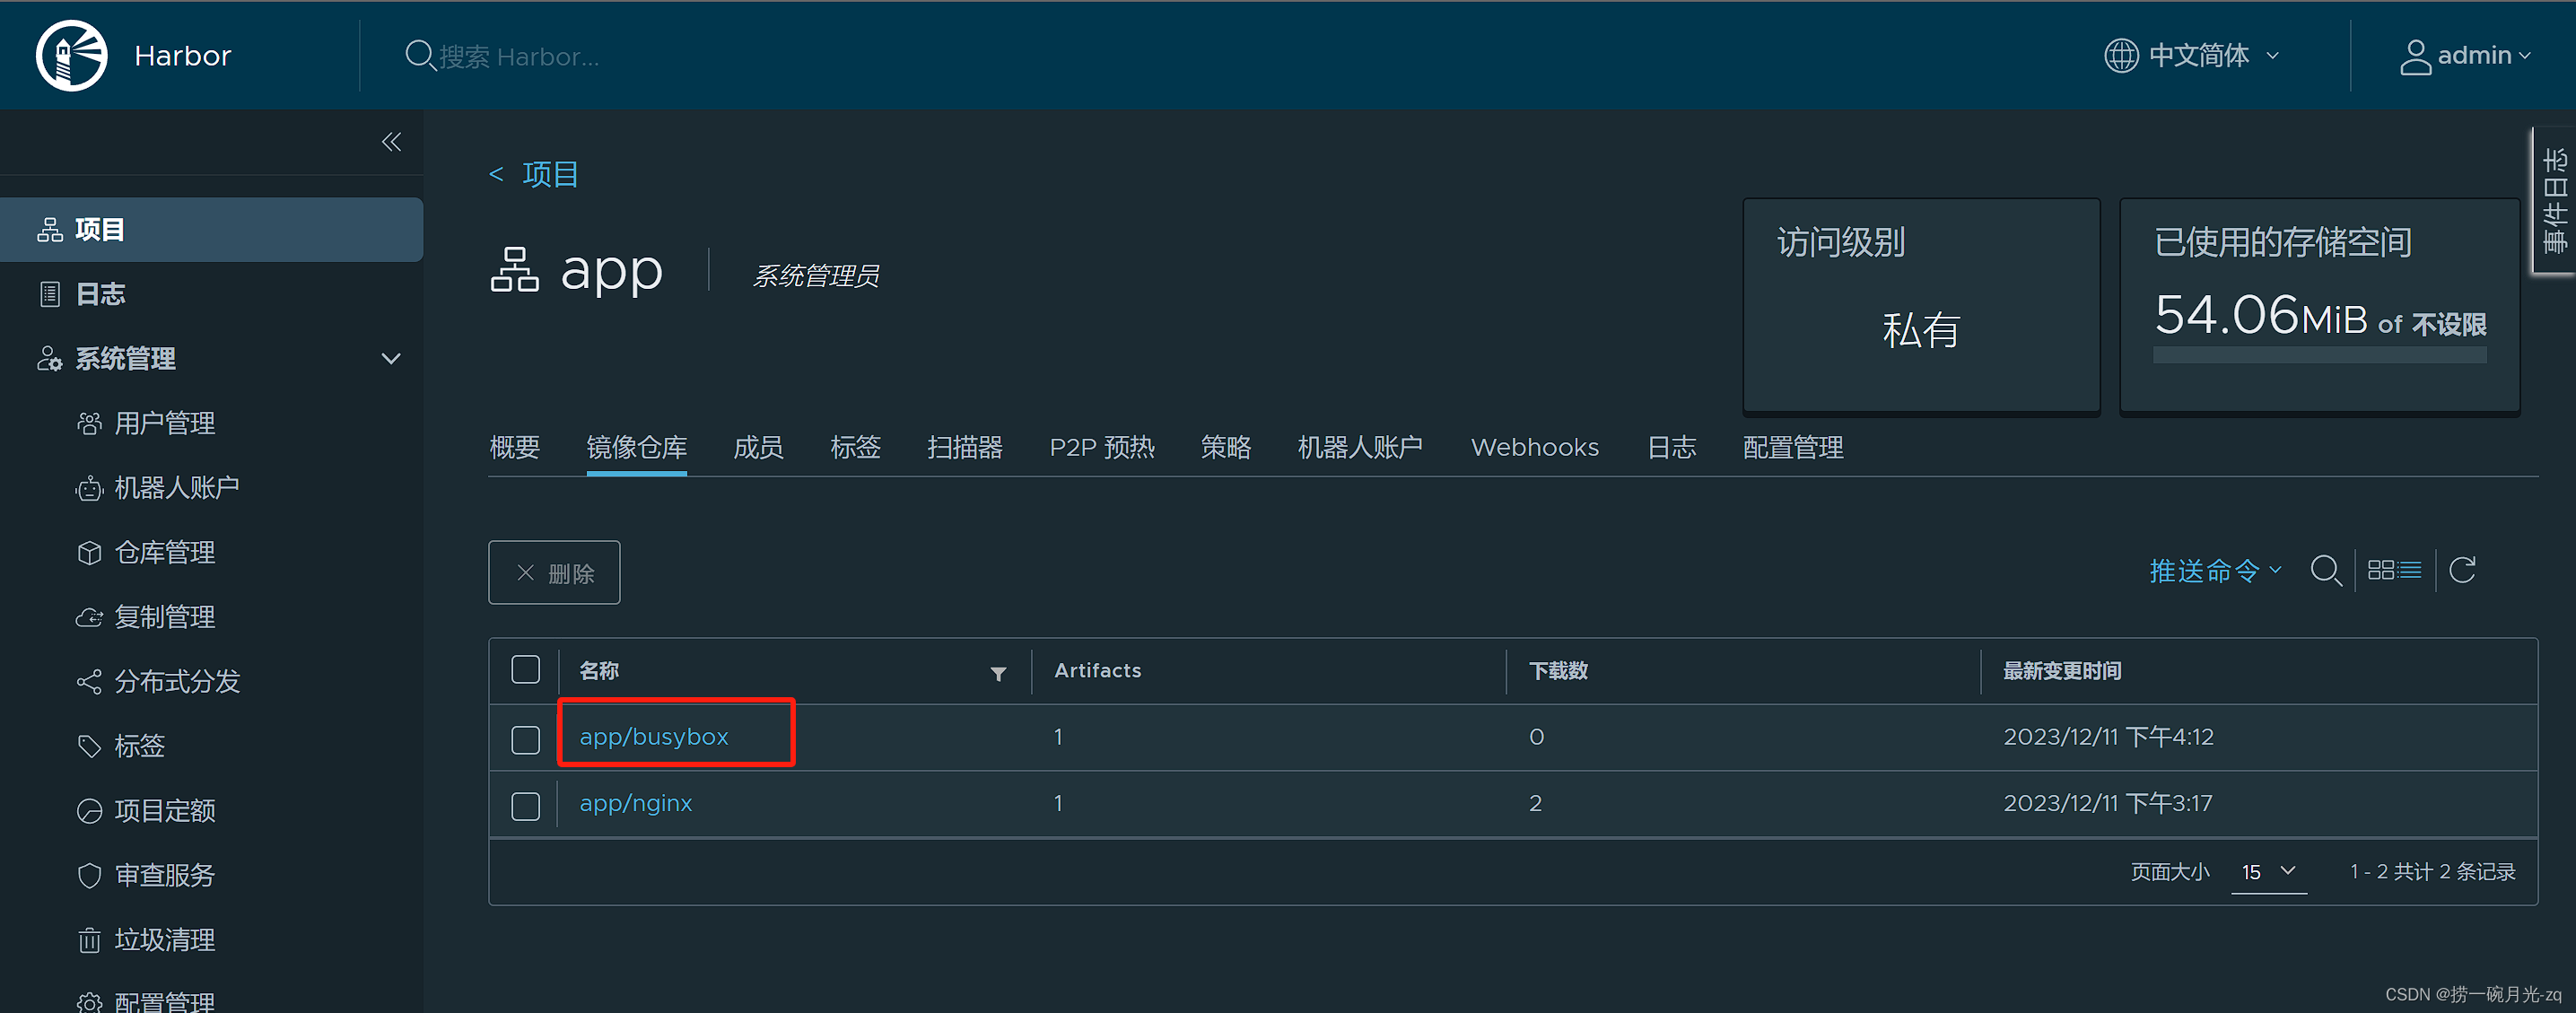Sort by the Artifacts column header
This screenshot has height=1013, width=2576.
point(1097,670)
